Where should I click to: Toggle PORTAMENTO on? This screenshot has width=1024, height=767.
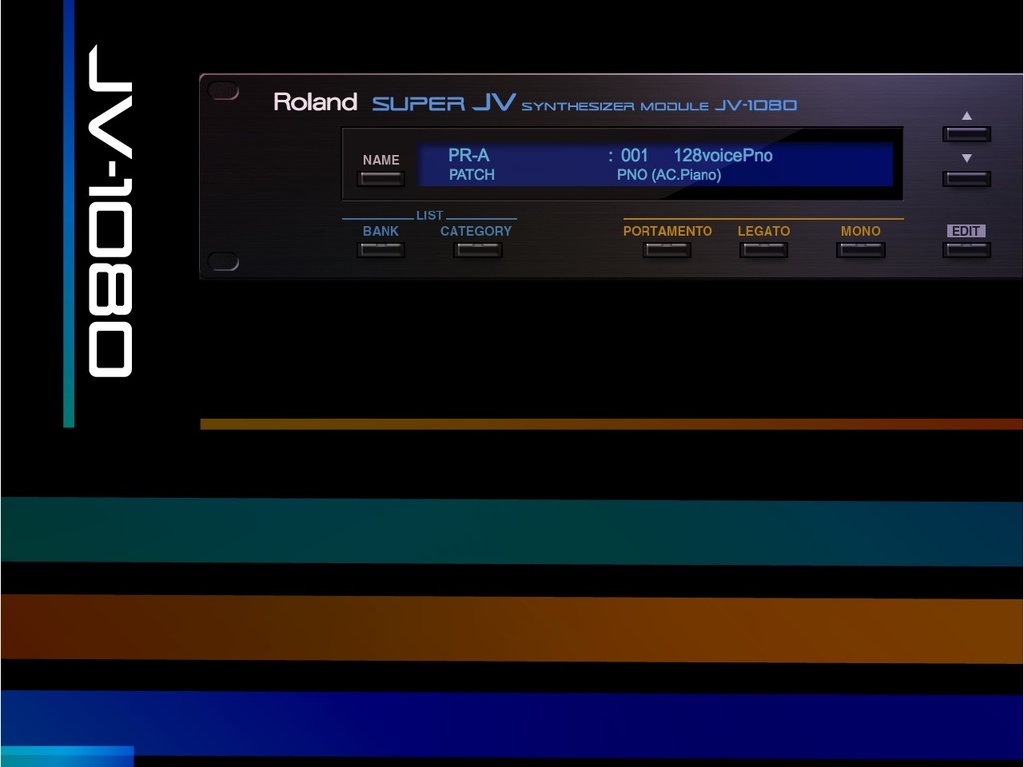point(666,250)
